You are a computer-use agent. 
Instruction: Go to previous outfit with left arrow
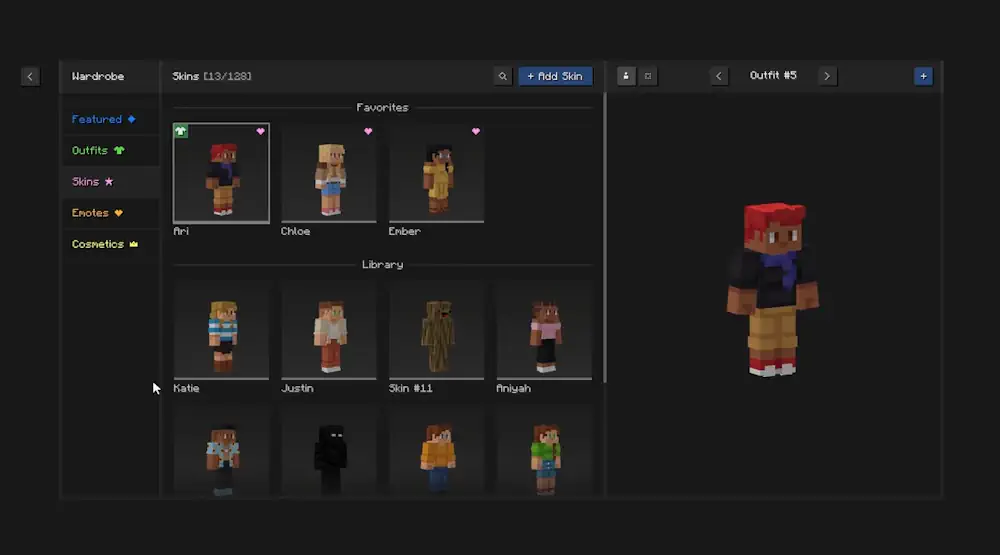tap(719, 76)
